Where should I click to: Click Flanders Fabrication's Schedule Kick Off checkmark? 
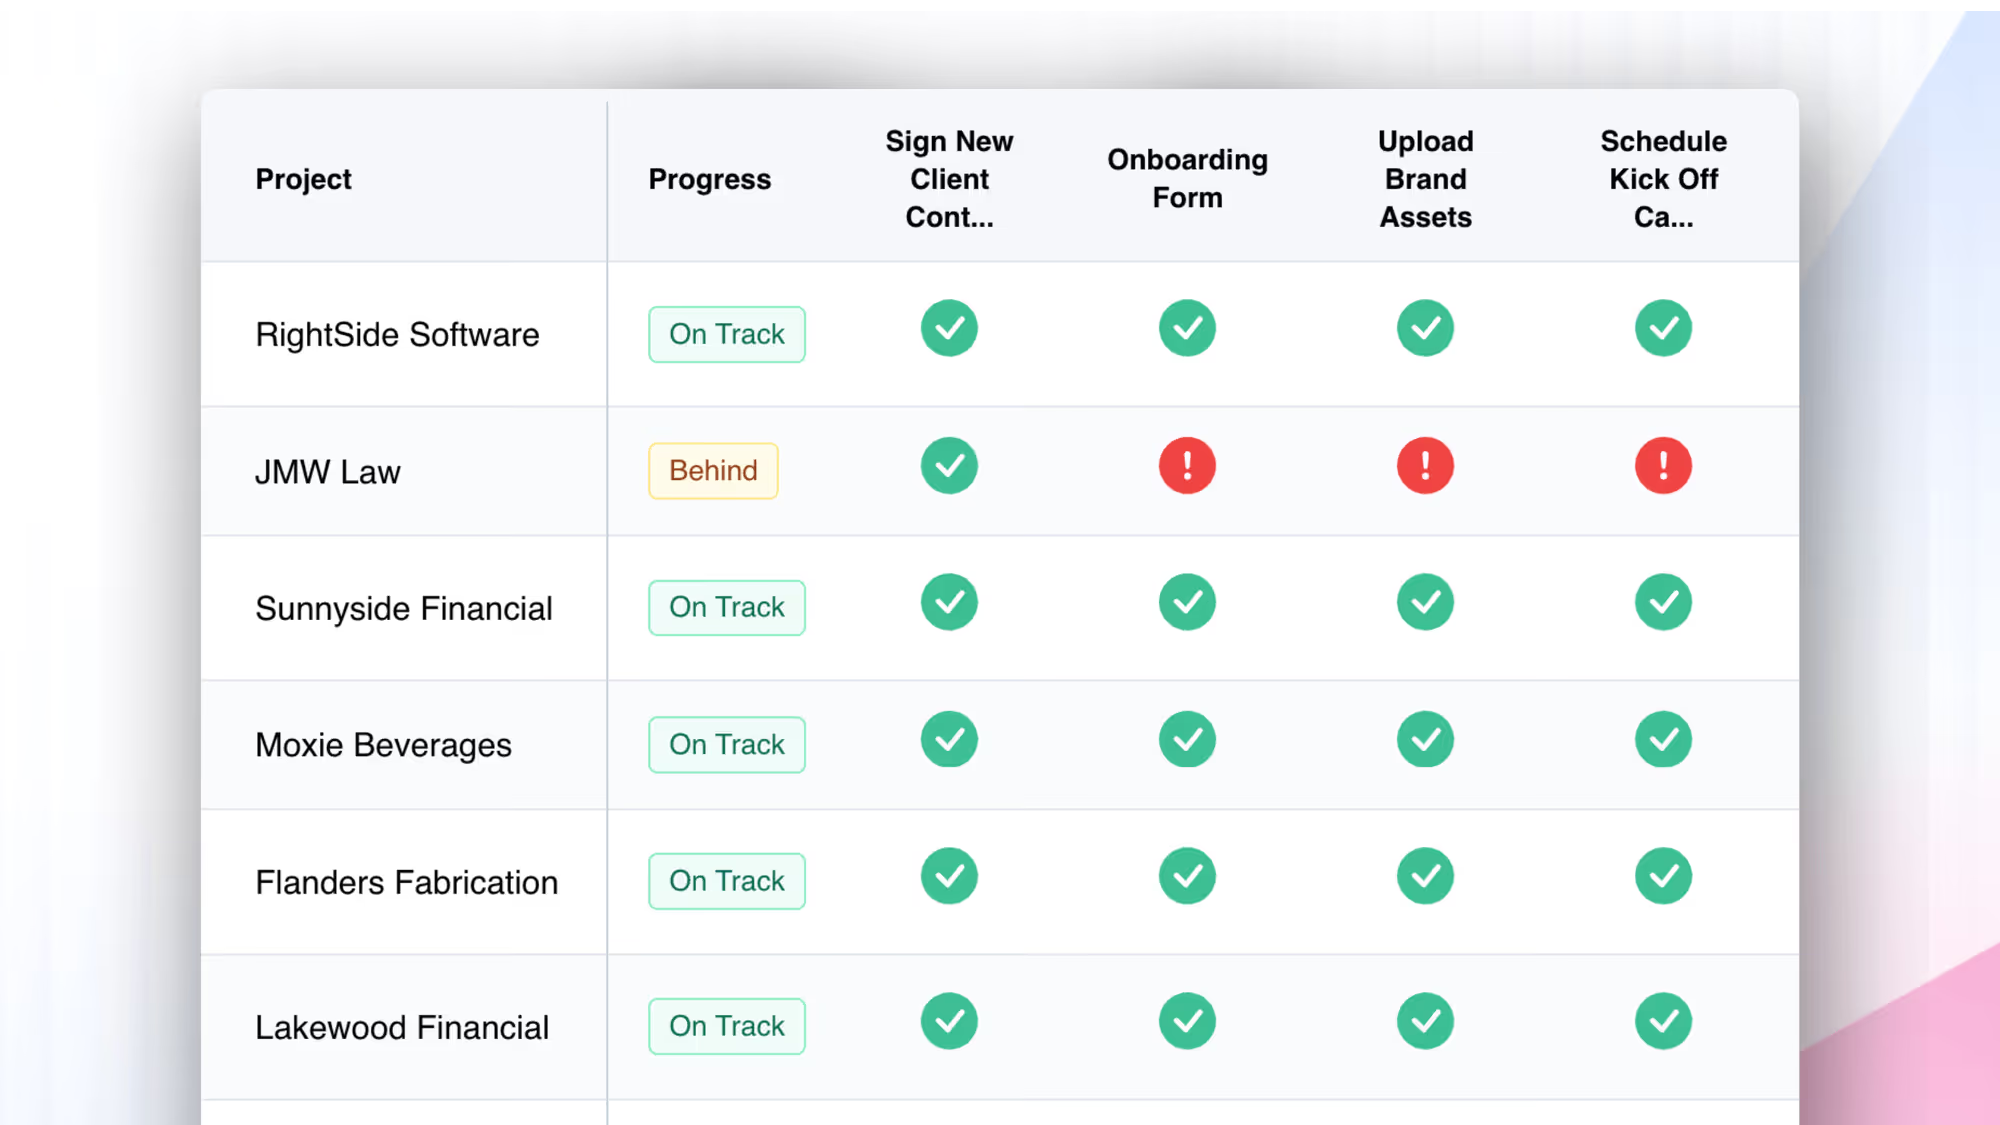1663,876
